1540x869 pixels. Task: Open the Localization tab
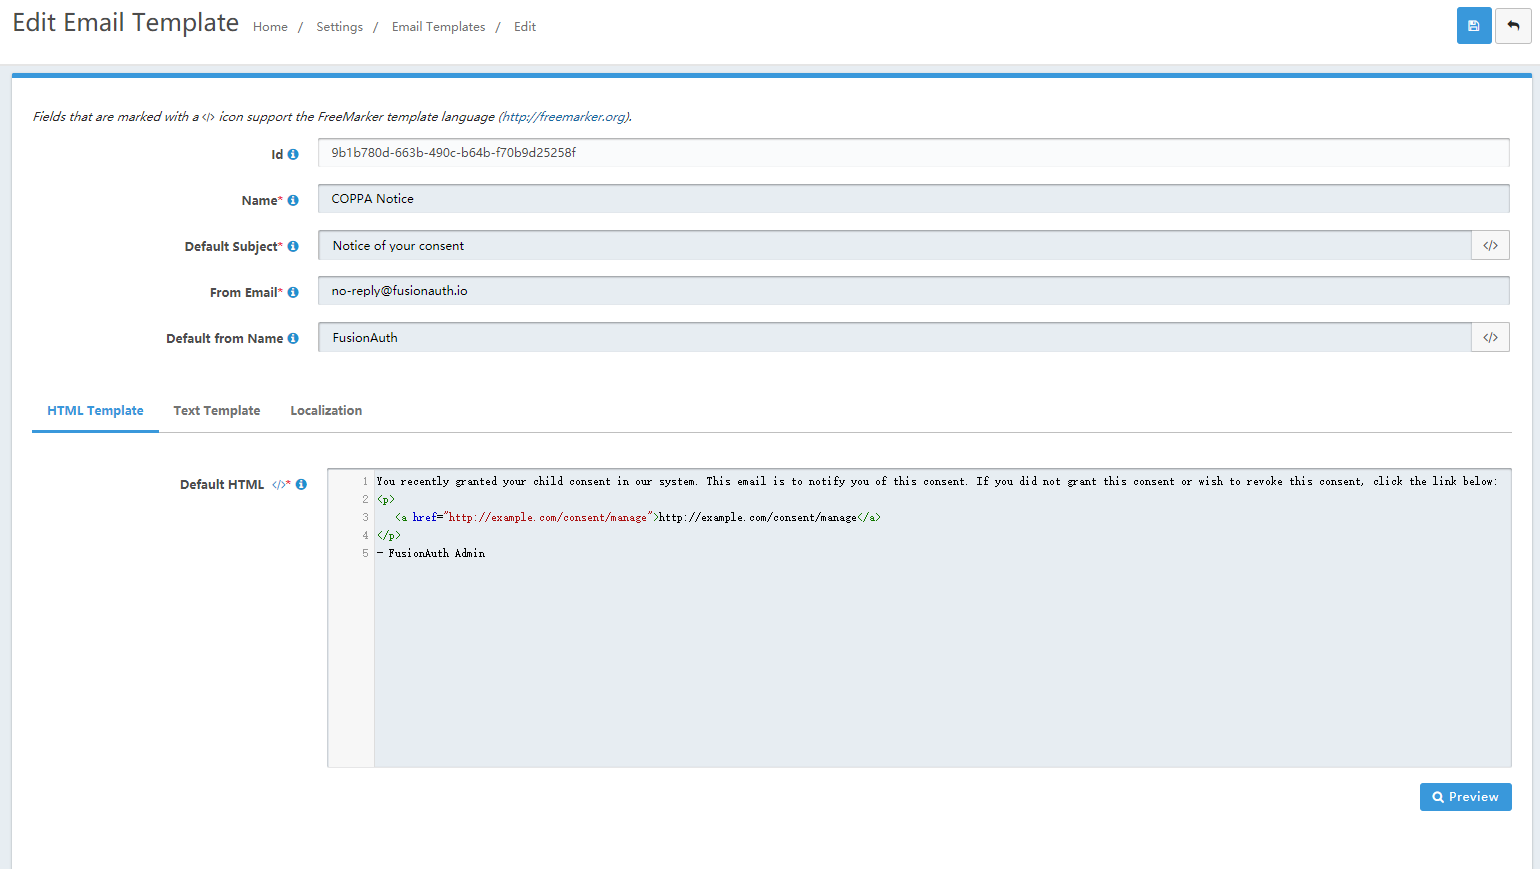326,410
